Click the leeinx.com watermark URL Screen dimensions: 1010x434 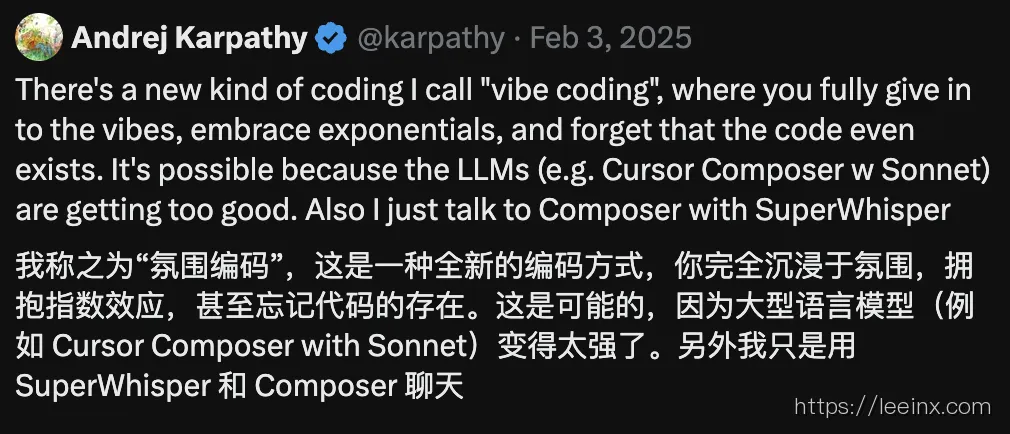pyautogui.click(x=892, y=407)
